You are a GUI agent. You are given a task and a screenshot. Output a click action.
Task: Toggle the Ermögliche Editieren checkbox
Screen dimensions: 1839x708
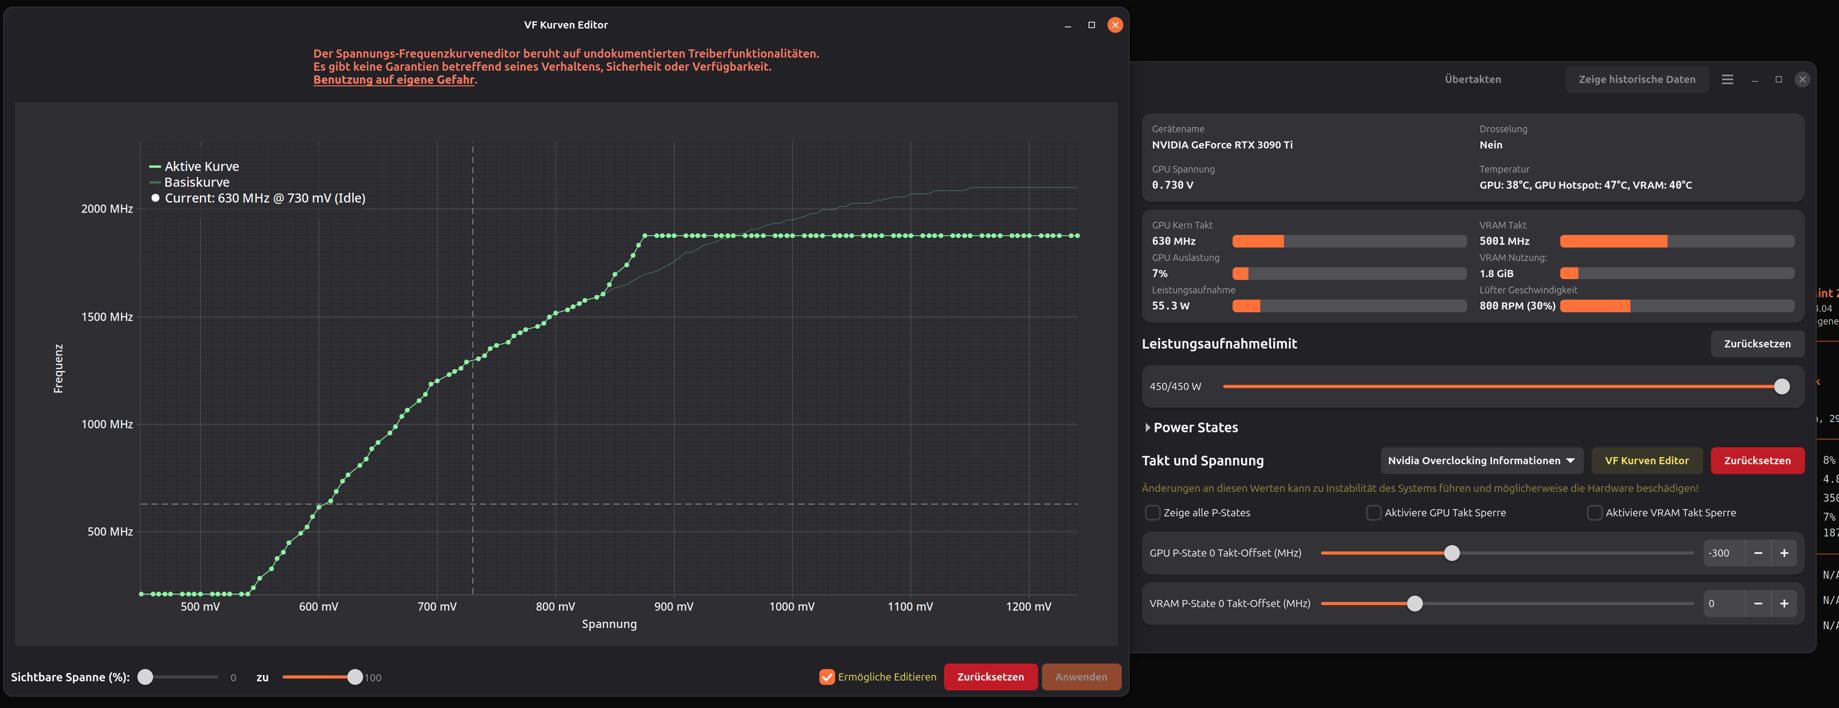coord(827,677)
